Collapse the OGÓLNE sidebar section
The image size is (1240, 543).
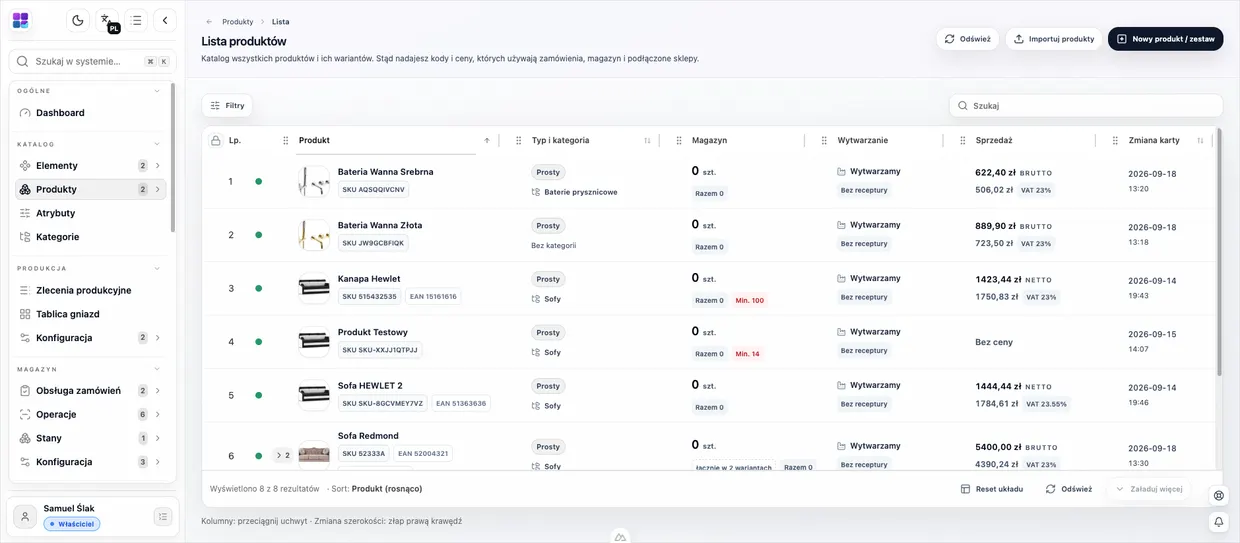pyautogui.click(x=157, y=91)
